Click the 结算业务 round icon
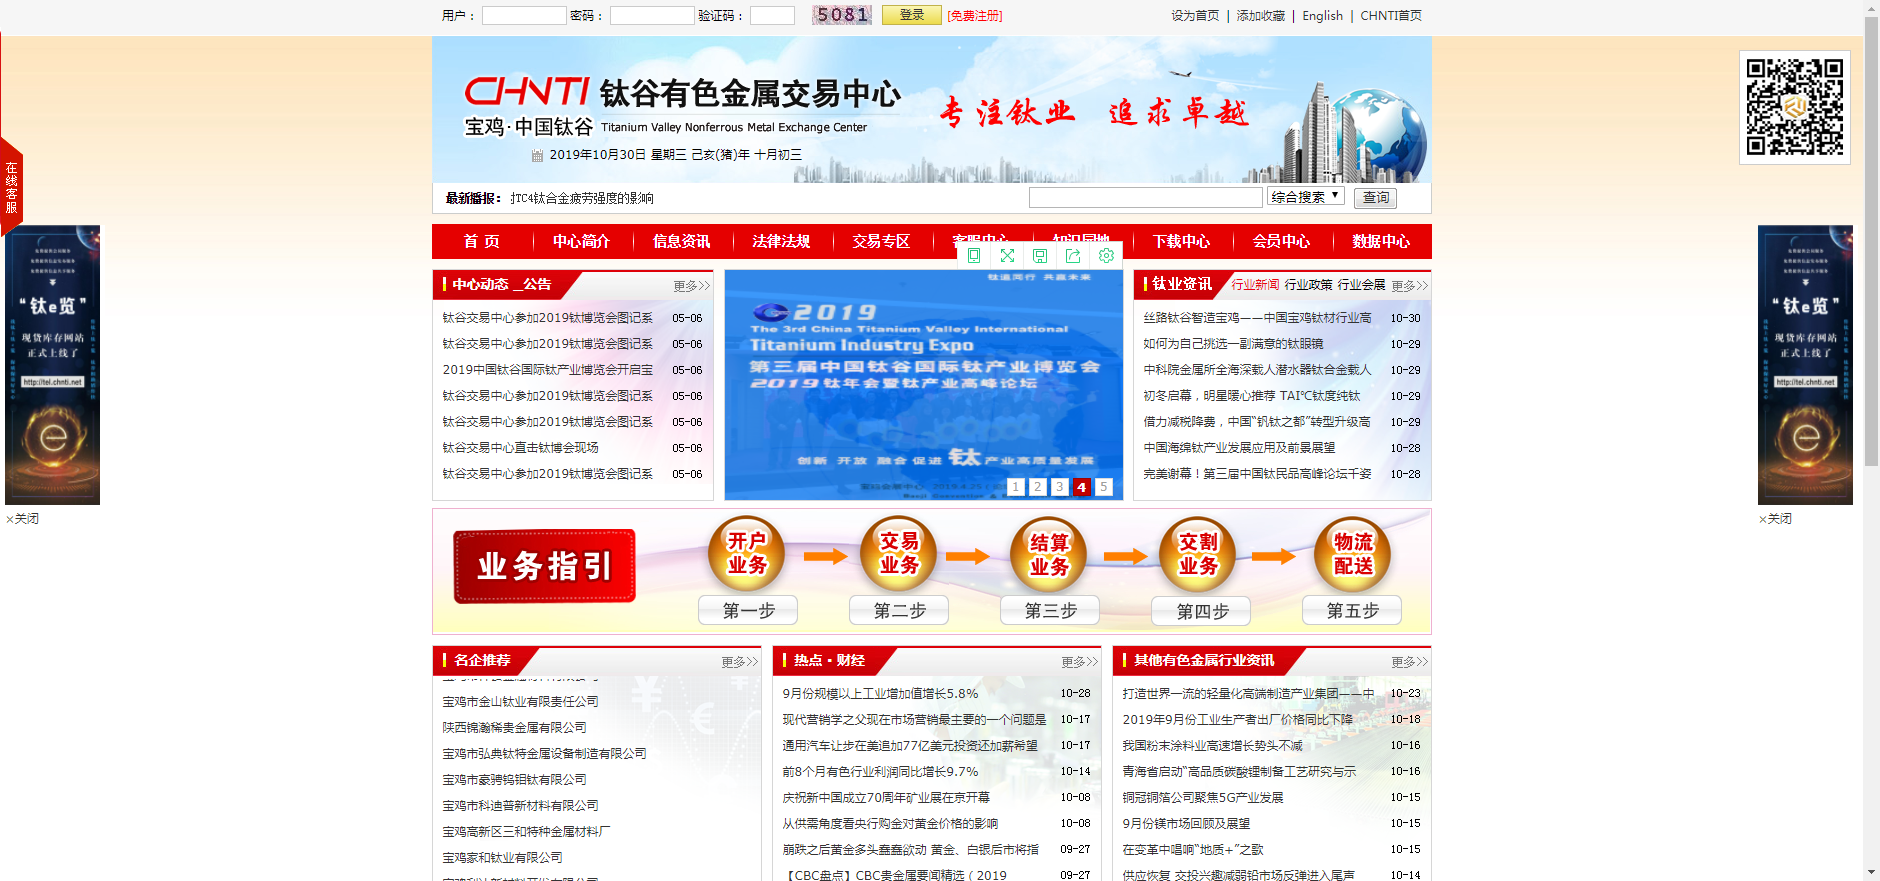Image resolution: width=1880 pixels, height=881 pixels. 1049,553
